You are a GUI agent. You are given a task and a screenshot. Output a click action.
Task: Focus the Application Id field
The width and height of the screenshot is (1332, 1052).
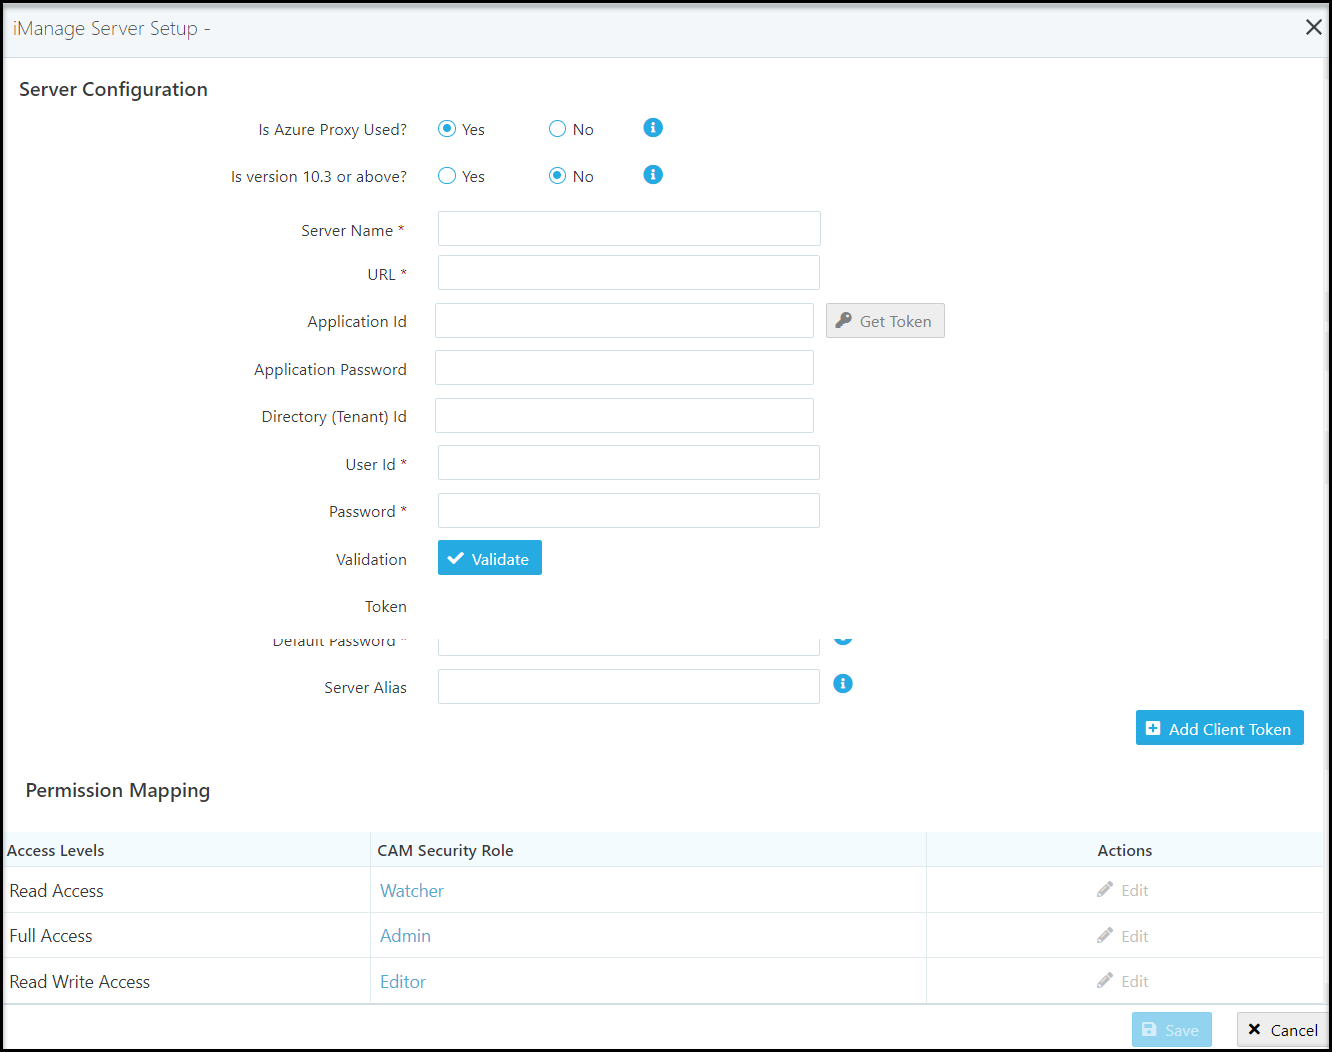click(624, 321)
